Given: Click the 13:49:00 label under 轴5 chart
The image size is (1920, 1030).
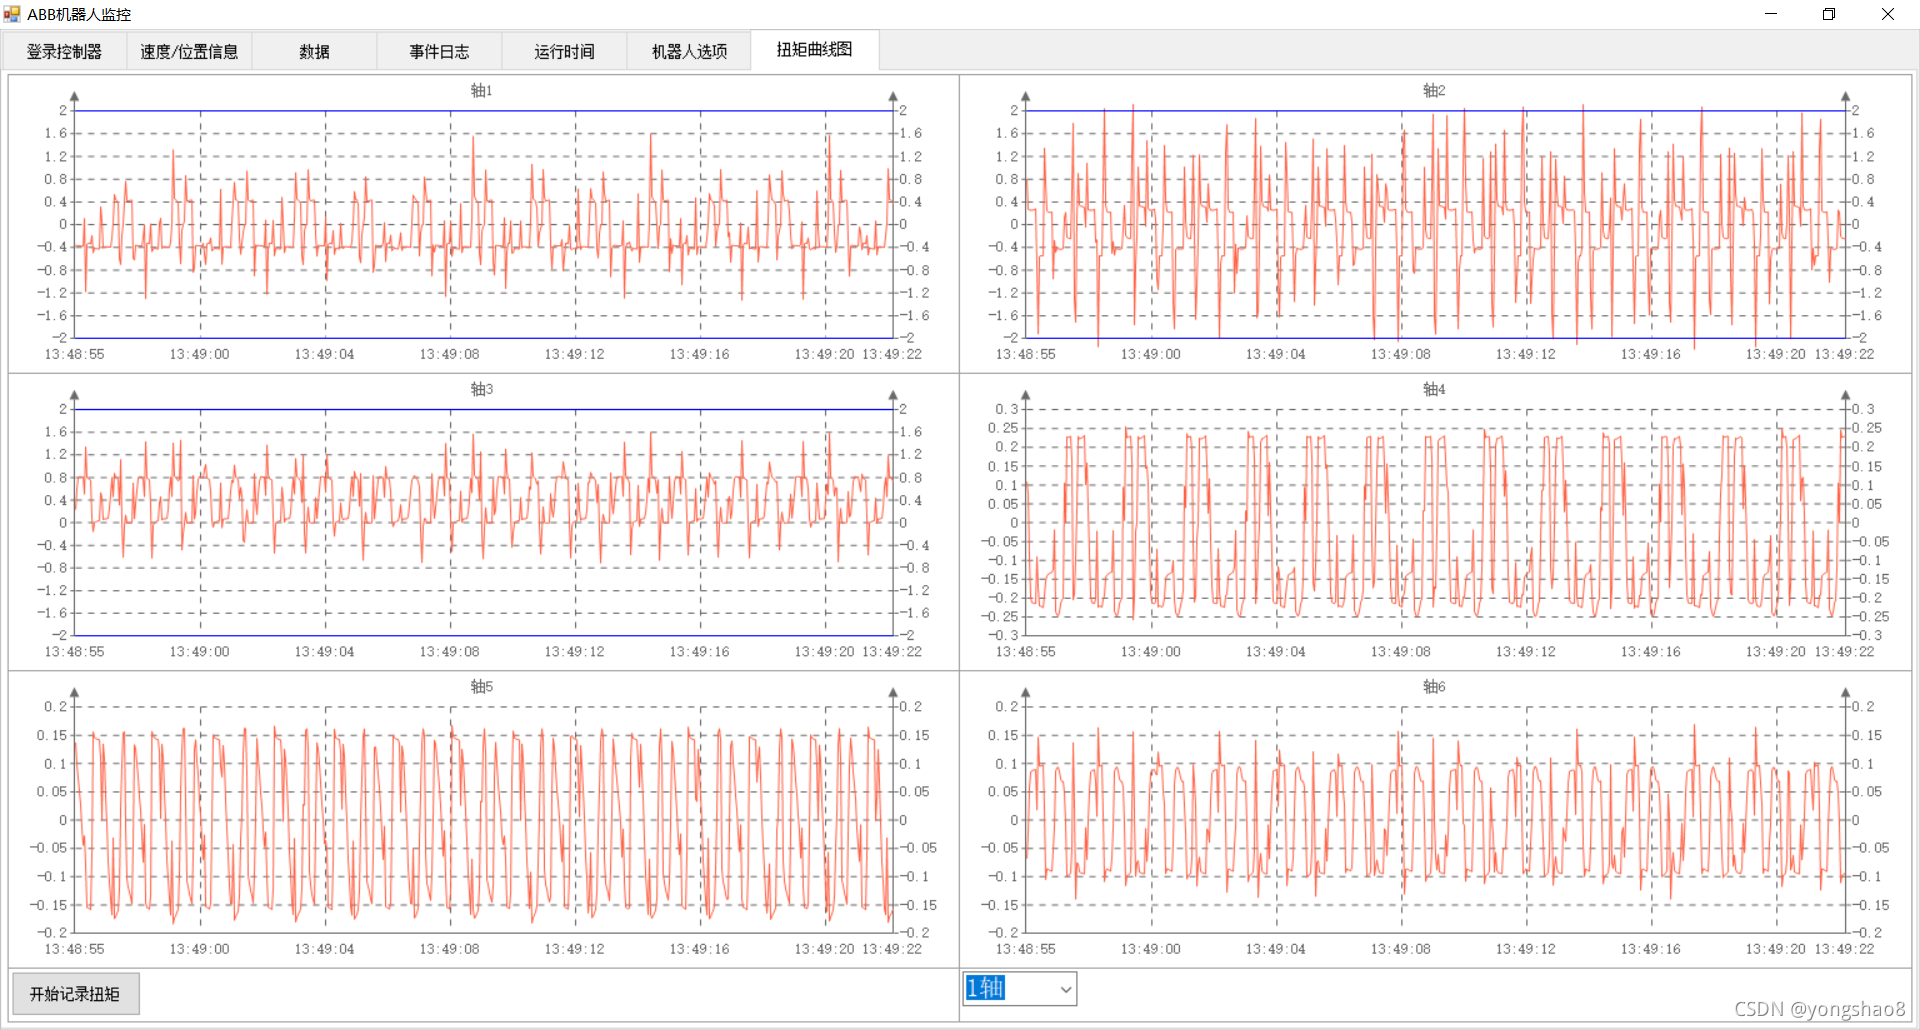Looking at the screenshot, I should point(199,949).
